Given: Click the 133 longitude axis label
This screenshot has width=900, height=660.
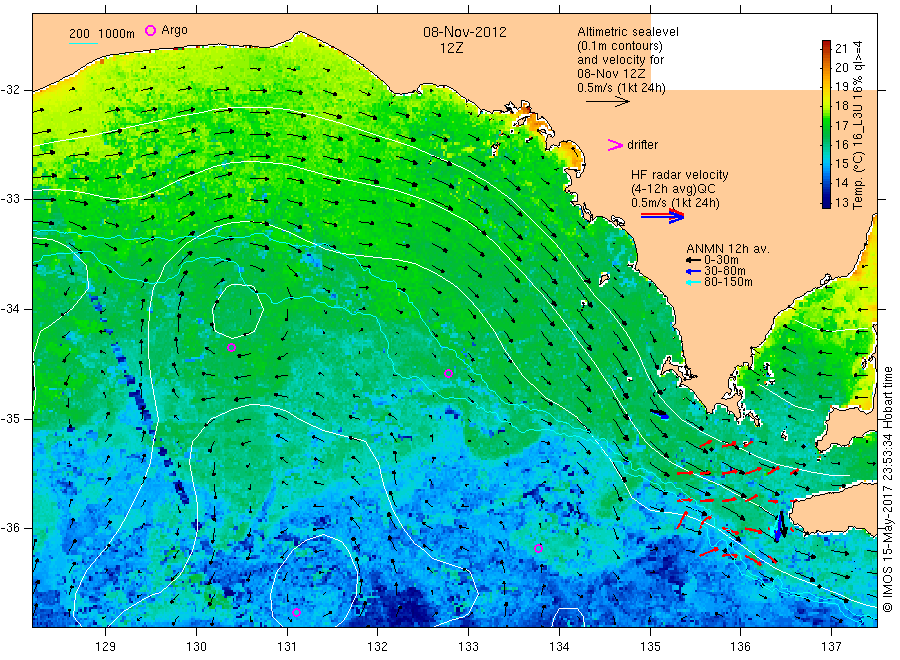Looking at the screenshot, I should tap(468, 647).
